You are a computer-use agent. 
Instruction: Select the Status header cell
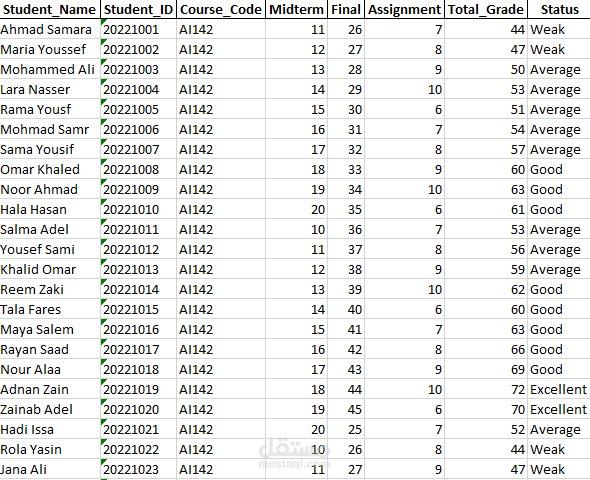559,9
